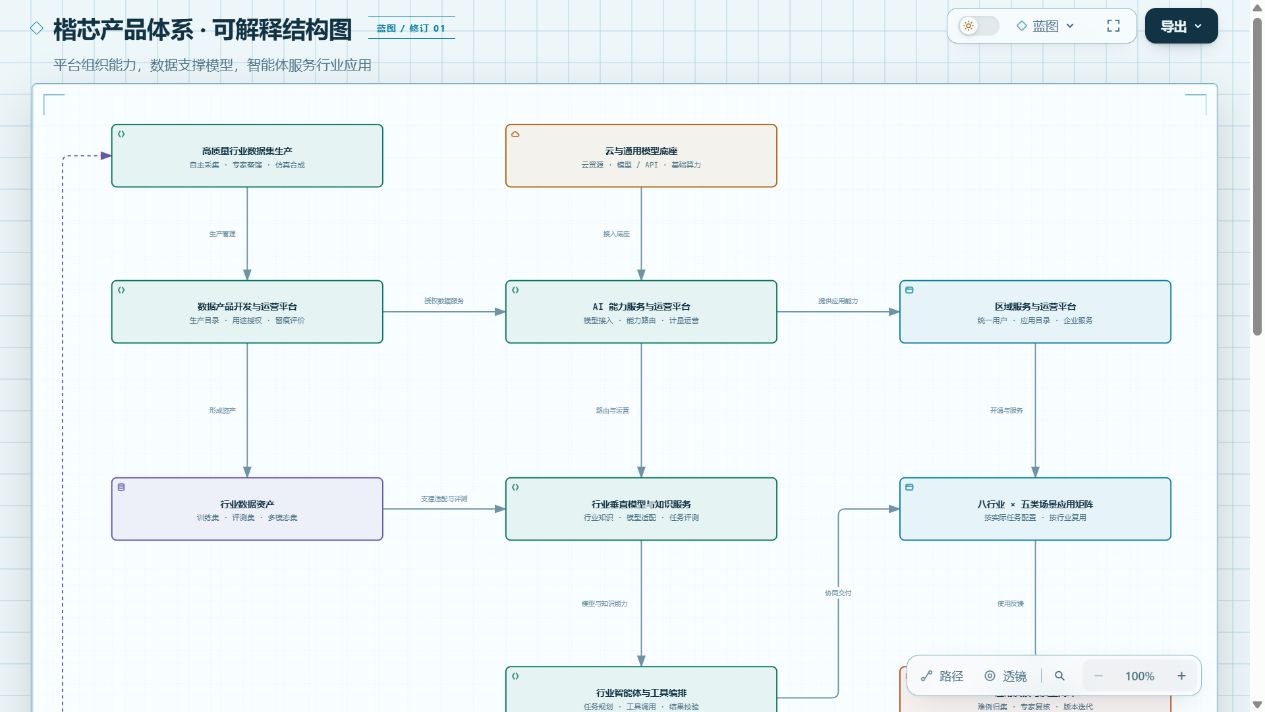
Task: Click the sun icon on the theme switch
Action: click(968, 26)
